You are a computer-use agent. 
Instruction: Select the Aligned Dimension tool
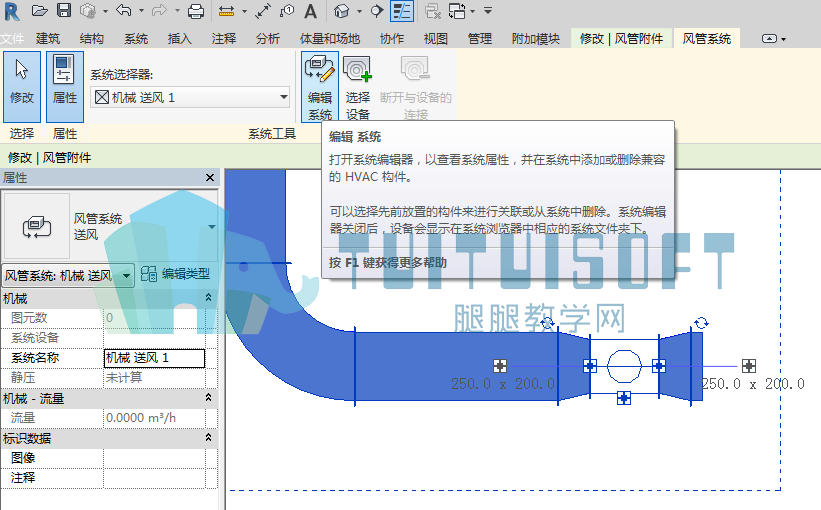pos(263,11)
